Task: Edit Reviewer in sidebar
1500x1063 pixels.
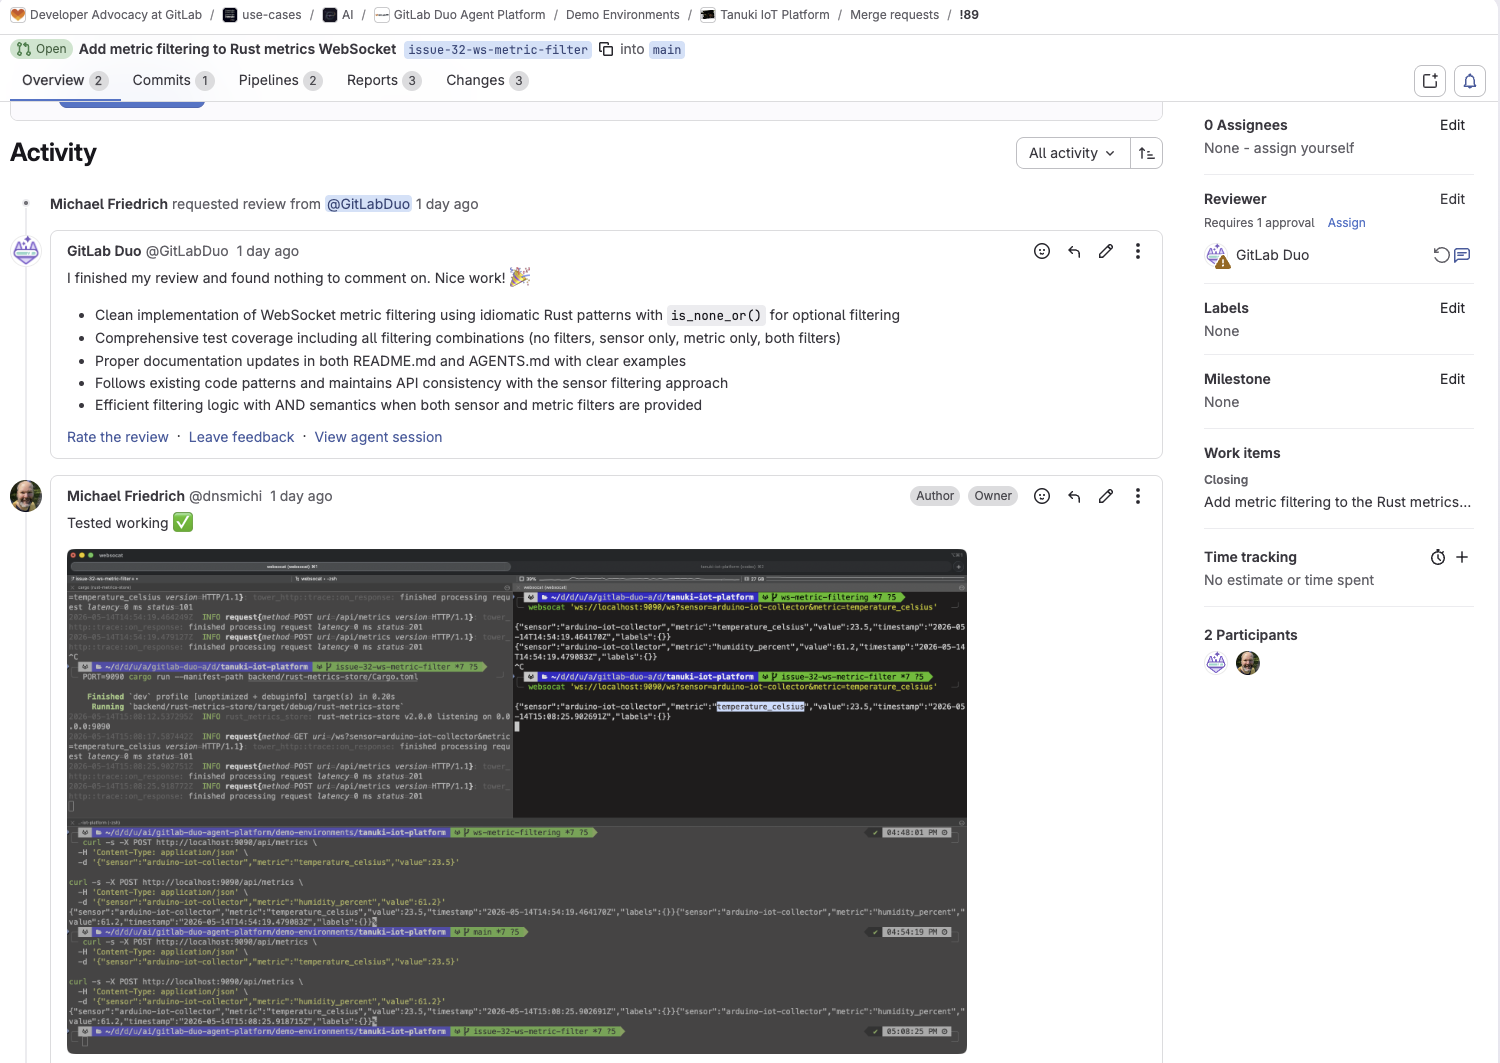Action: tap(1452, 199)
